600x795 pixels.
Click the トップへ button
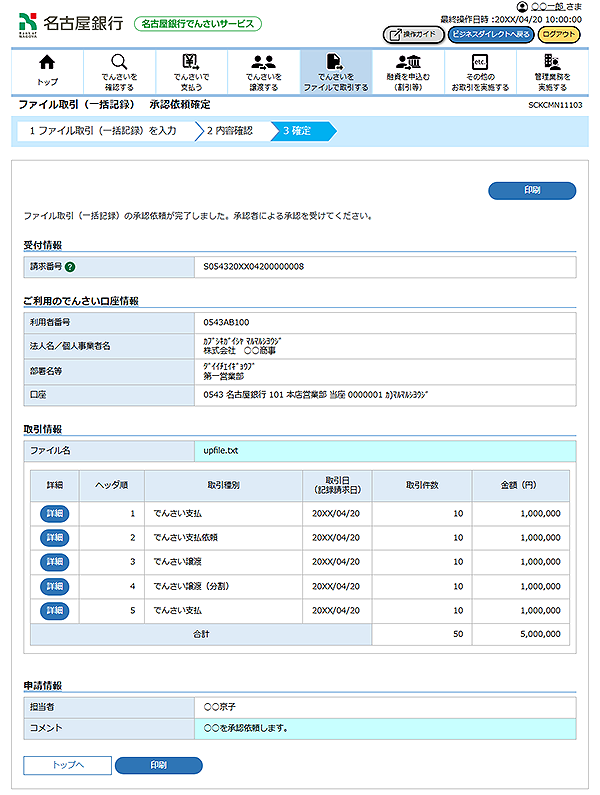tap(67, 765)
